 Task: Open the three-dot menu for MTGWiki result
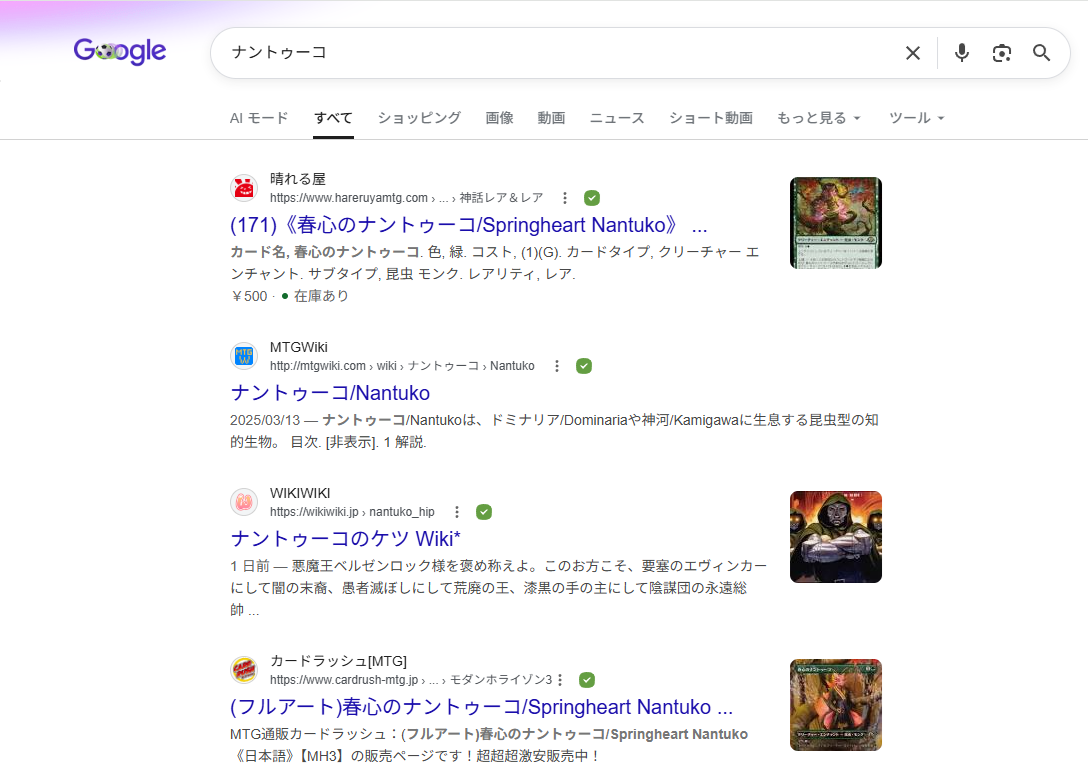pos(556,367)
